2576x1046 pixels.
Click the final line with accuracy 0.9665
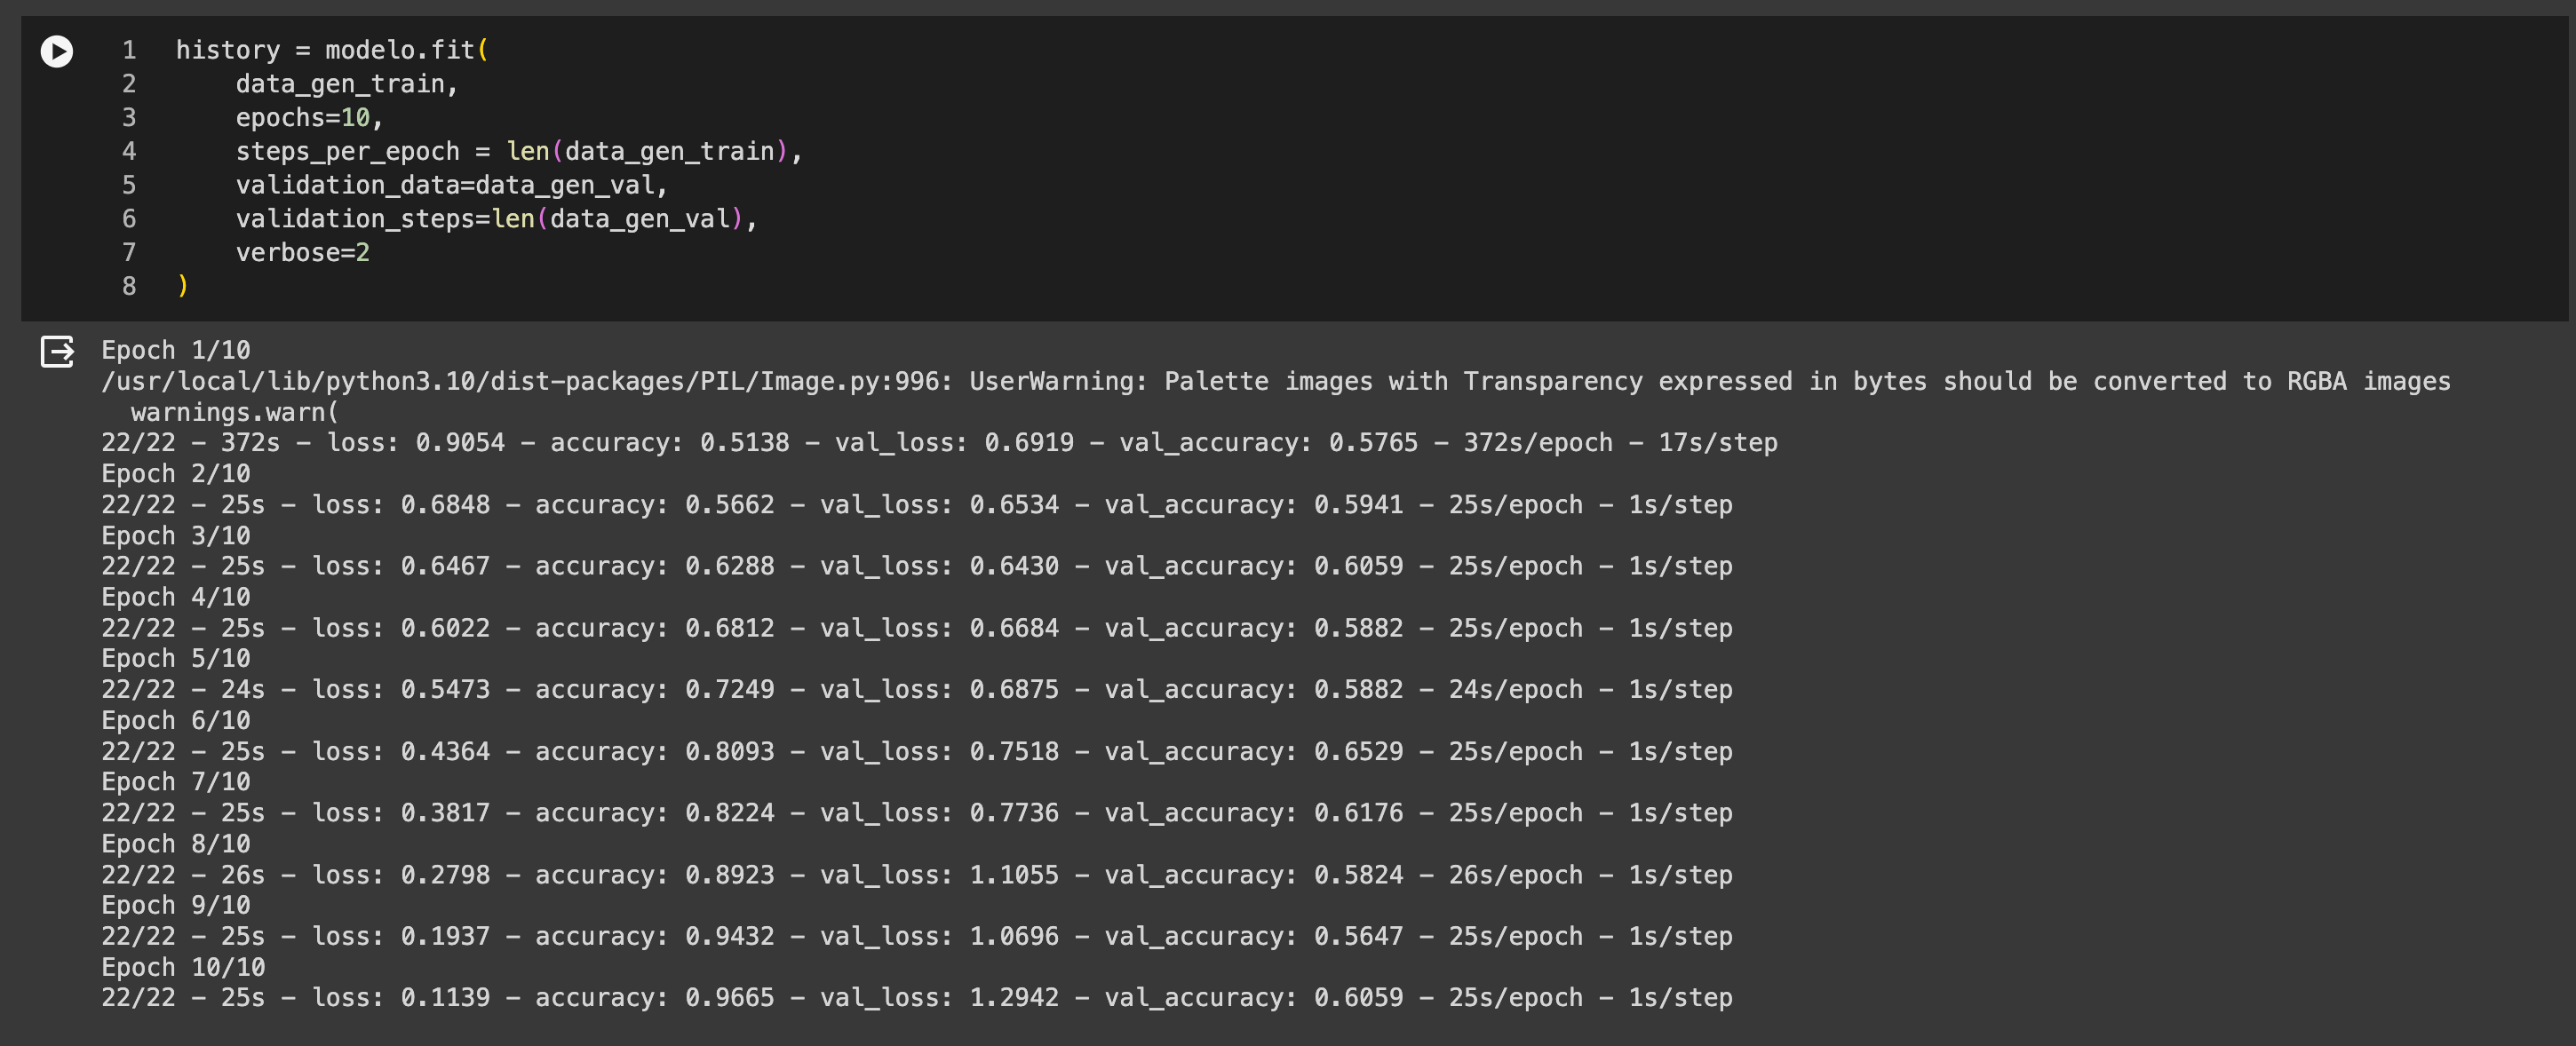pyautogui.click(x=916, y=997)
